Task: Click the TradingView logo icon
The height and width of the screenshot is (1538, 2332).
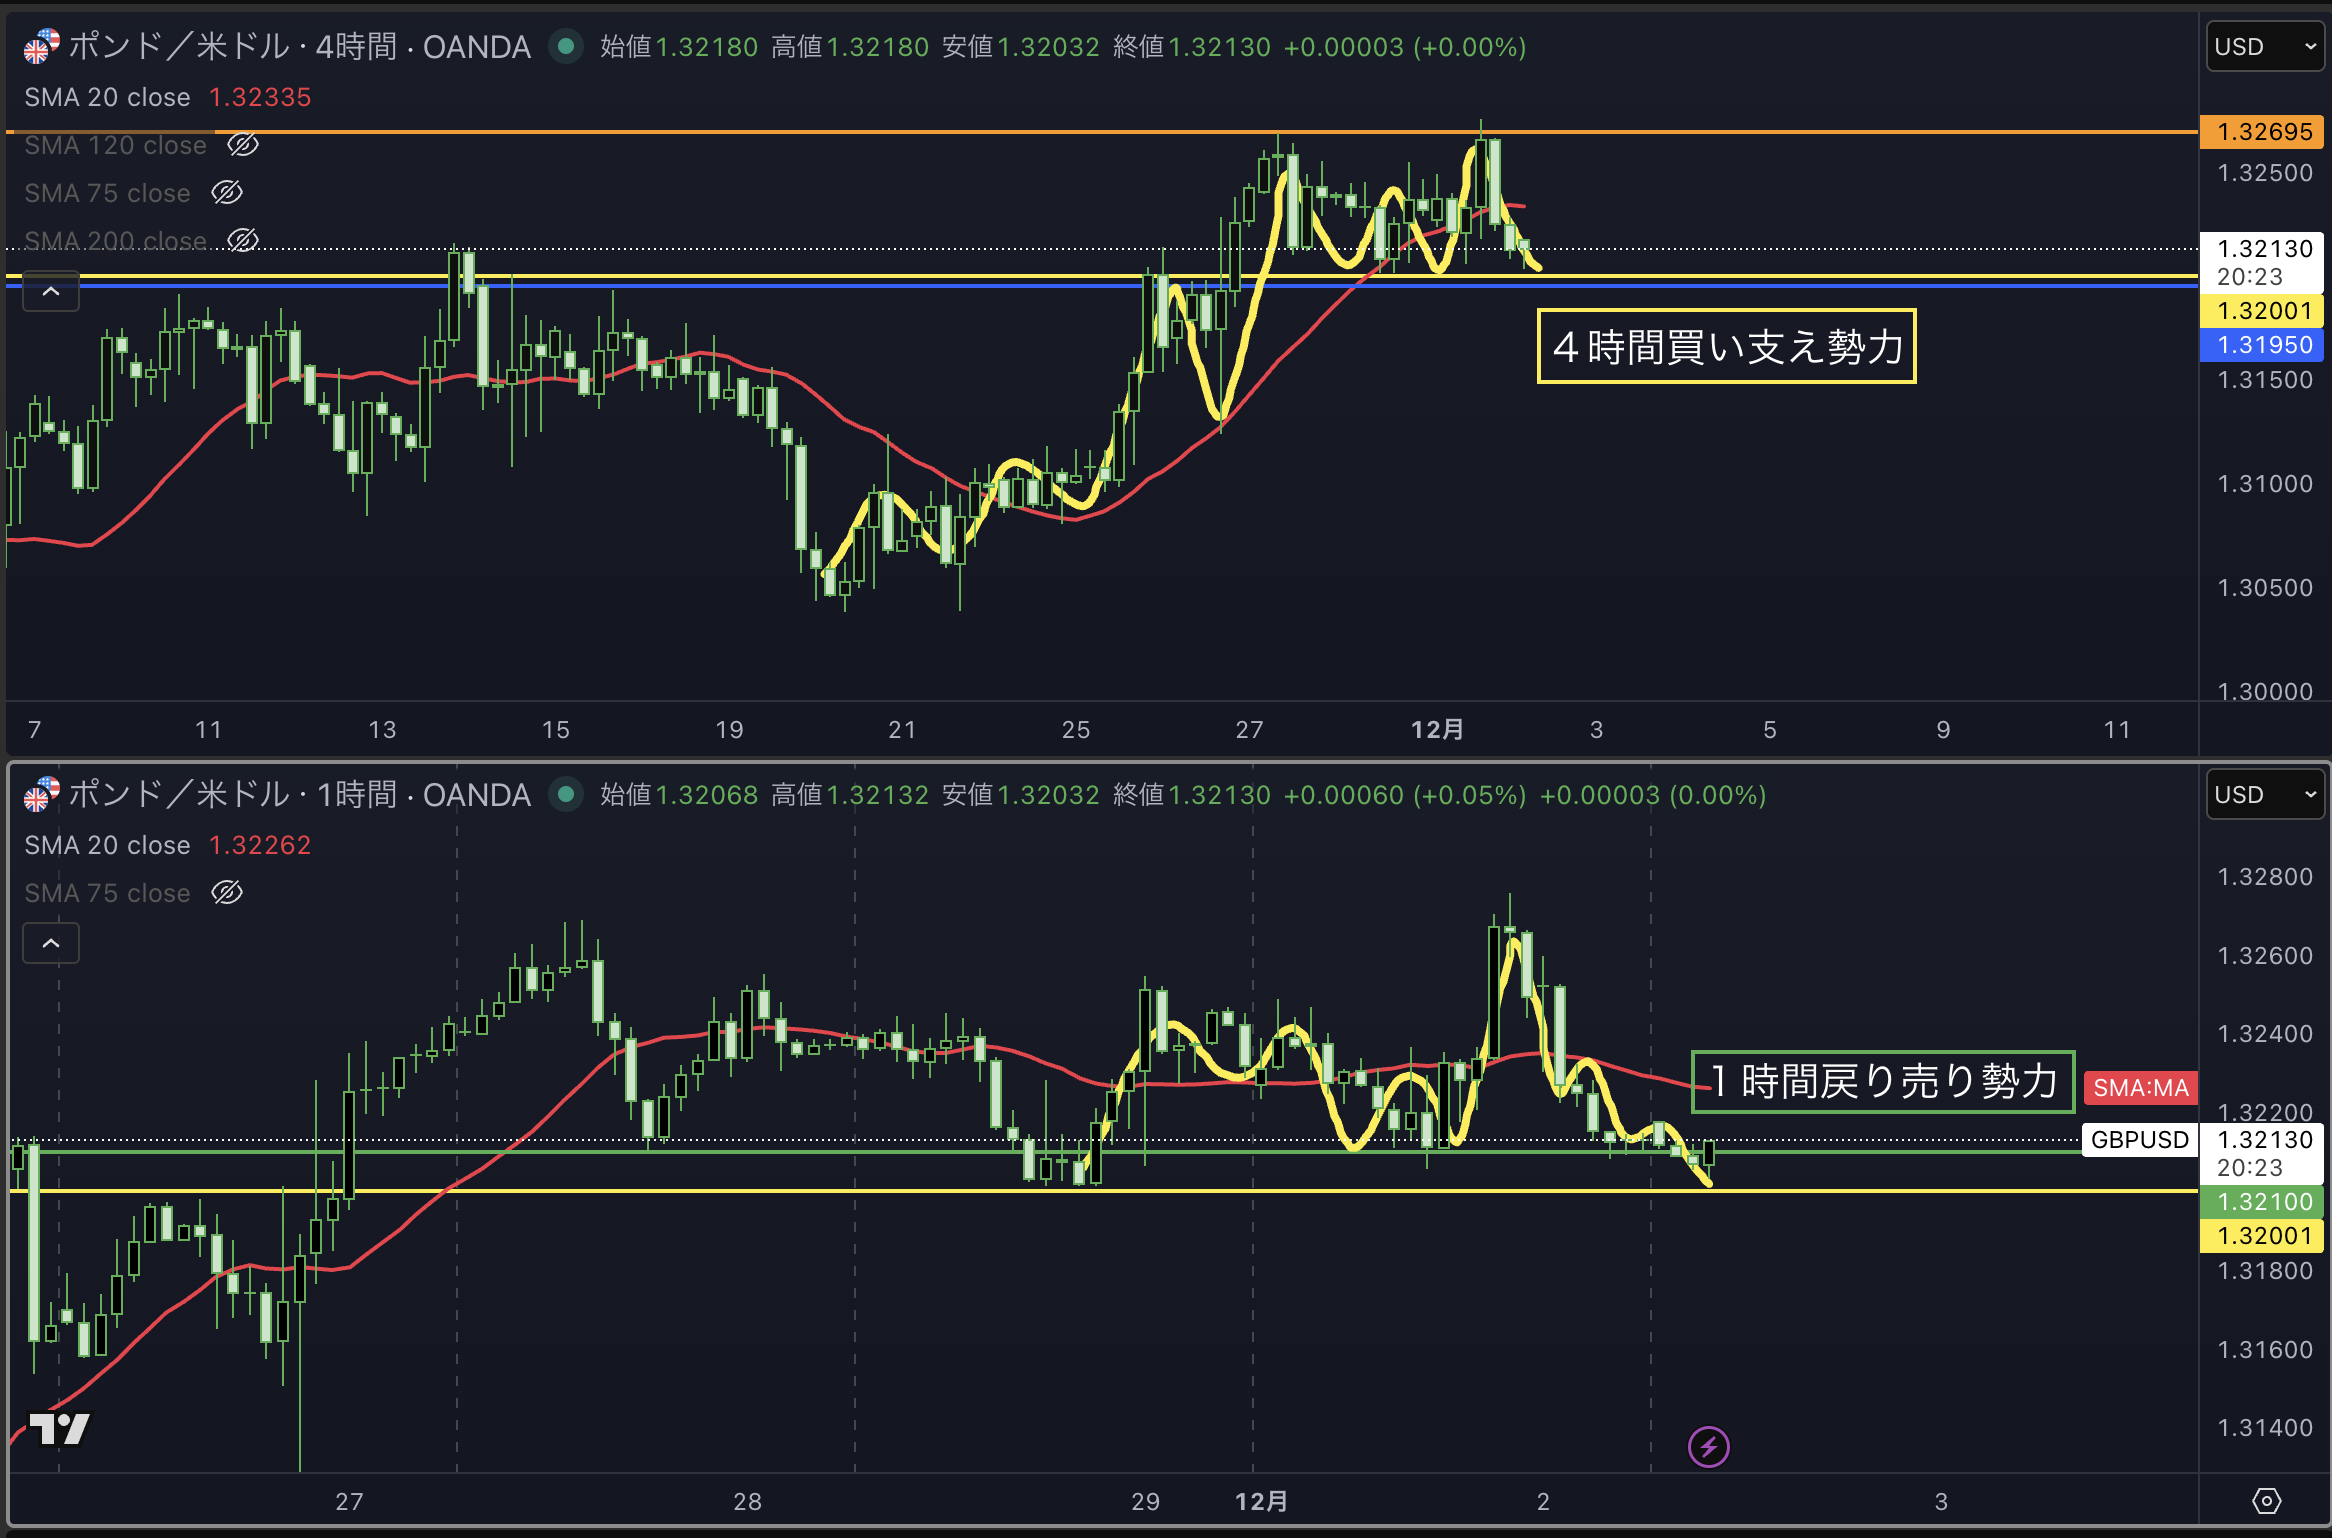Action: (60, 1428)
